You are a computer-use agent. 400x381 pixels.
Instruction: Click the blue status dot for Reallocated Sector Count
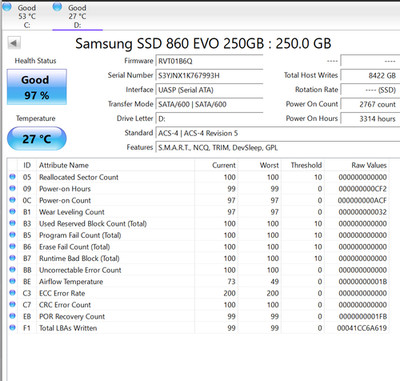tap(12, 177)
